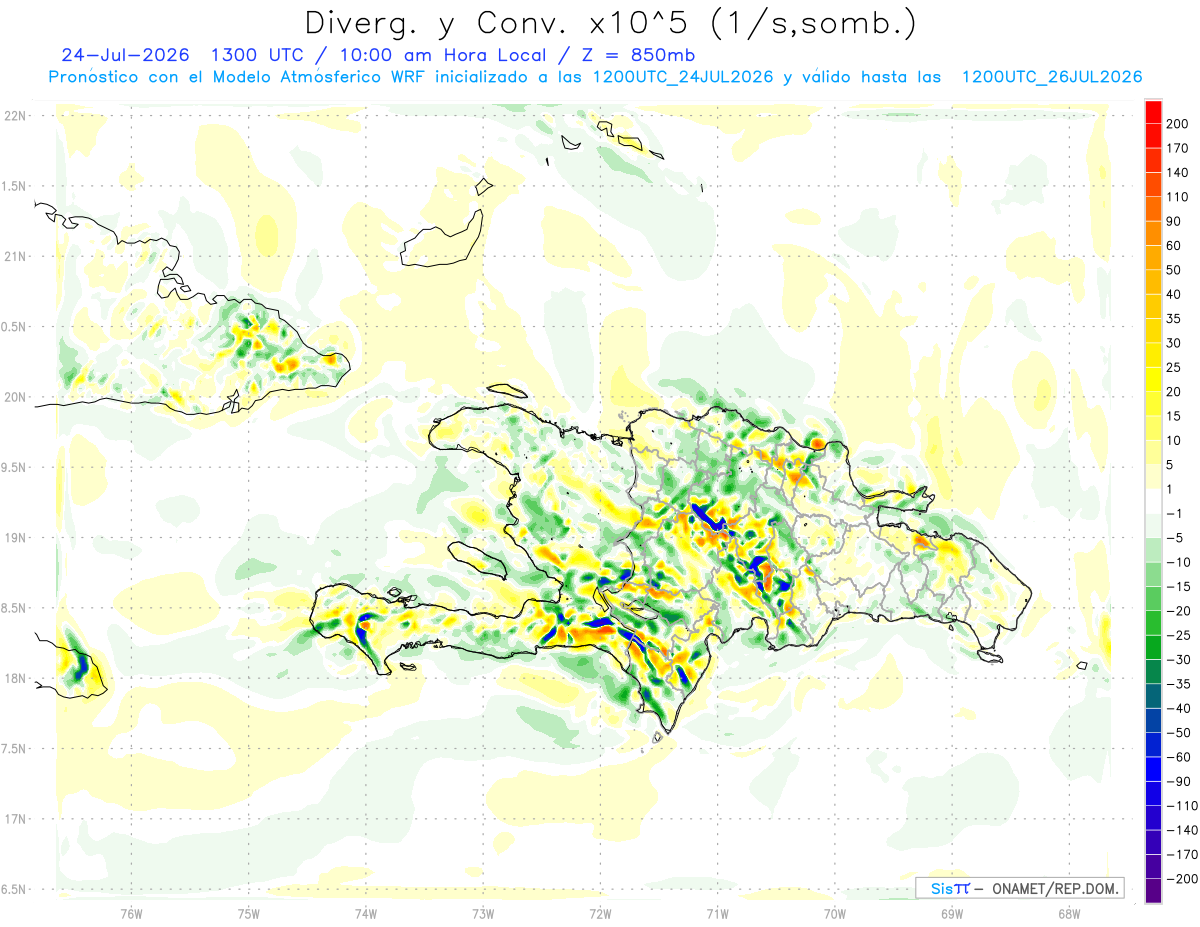1200x927 pixels.
Task: Click the 17N latitude label
Action: [x=14, y=819]
